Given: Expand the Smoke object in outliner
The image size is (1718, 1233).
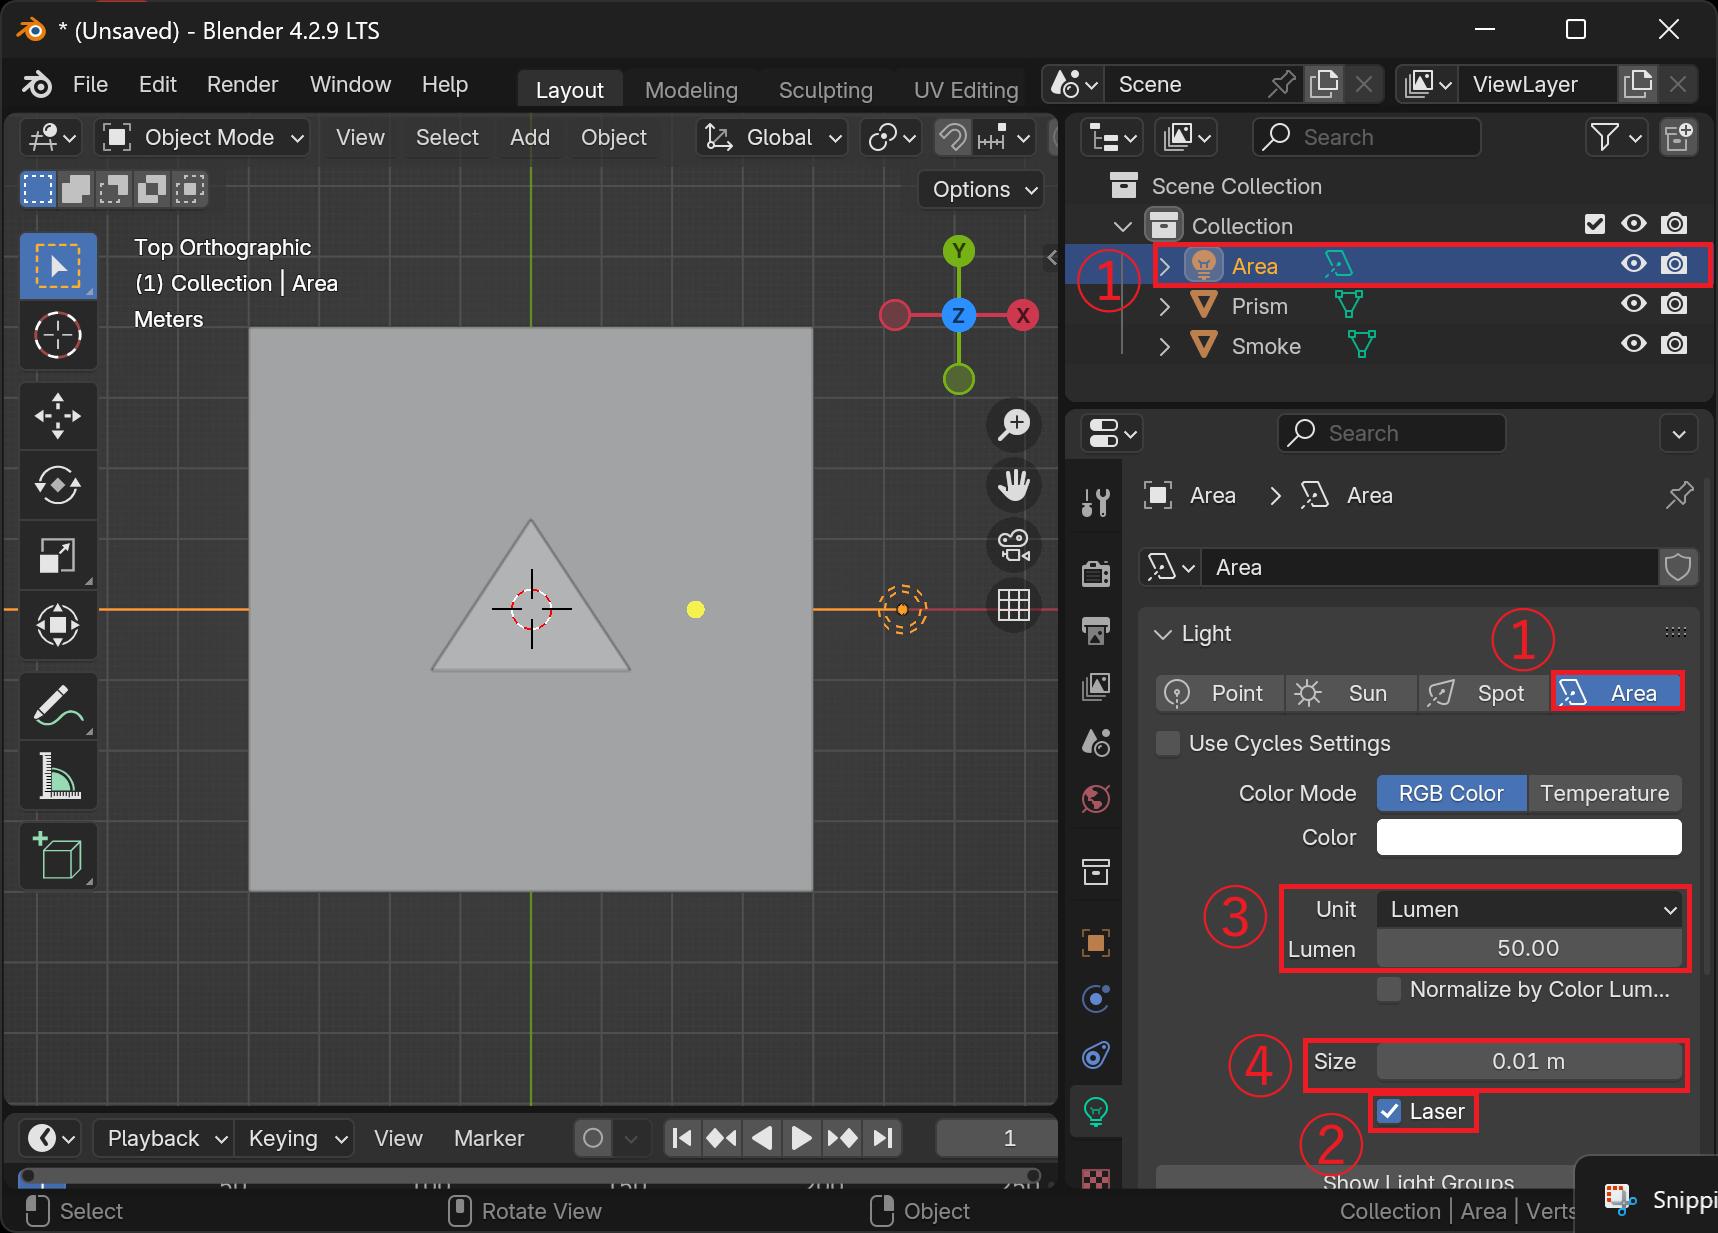Looking at the screenshot, I should coord(1164,347).
